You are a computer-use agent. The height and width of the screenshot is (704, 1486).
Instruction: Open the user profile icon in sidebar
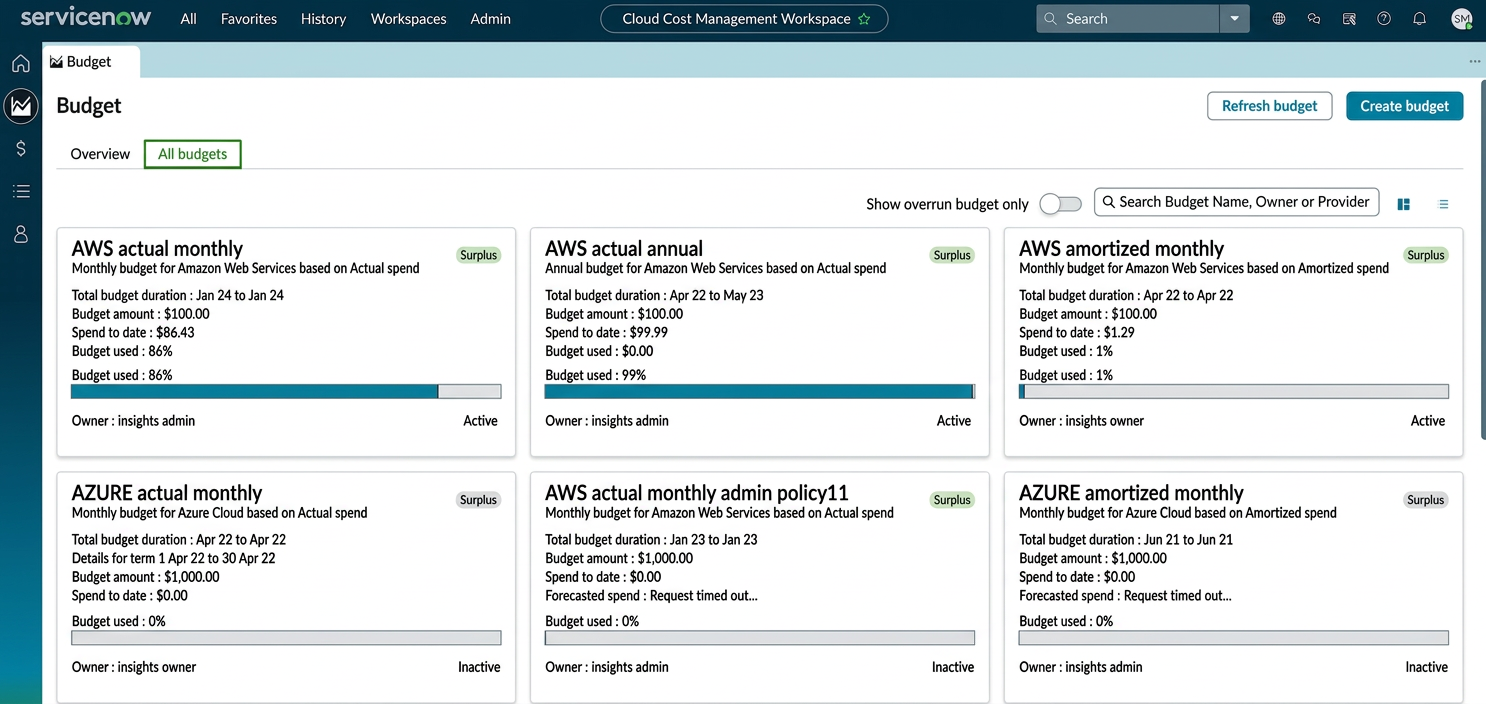[20, 234]
